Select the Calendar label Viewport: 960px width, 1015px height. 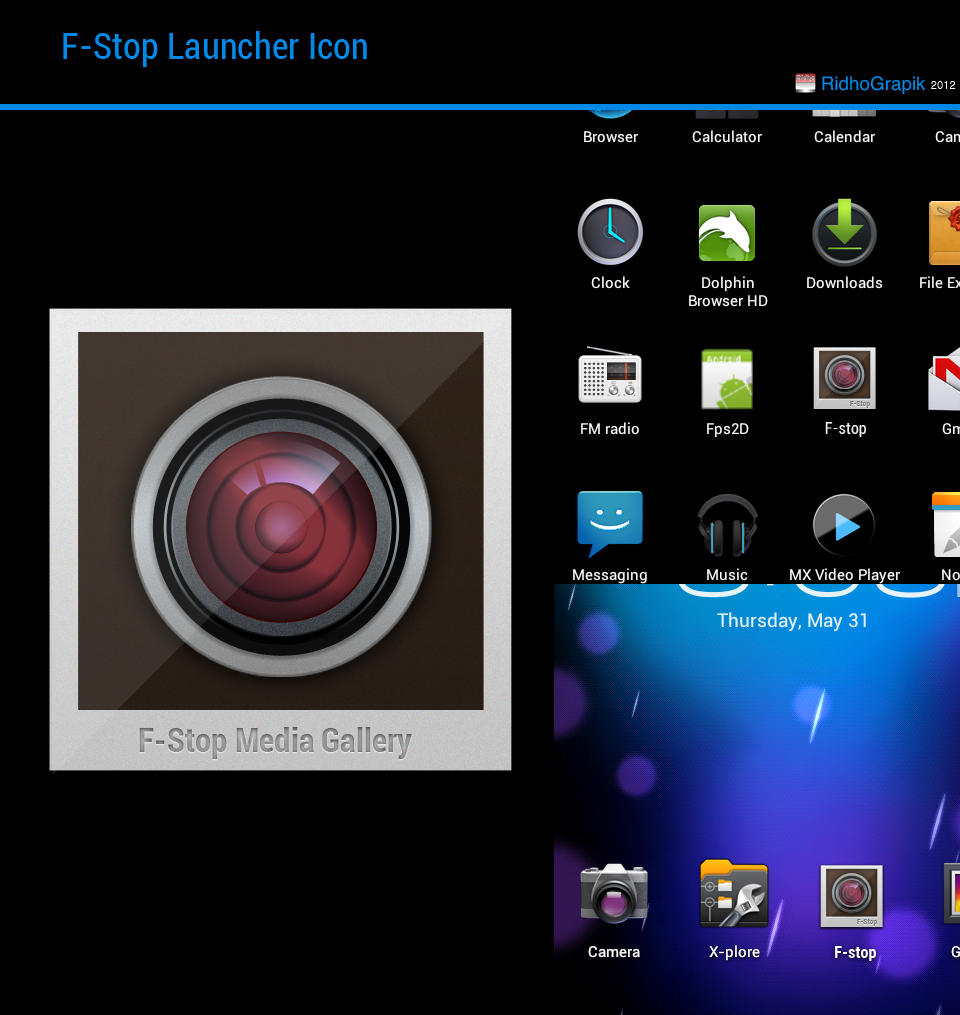(844, 137)
